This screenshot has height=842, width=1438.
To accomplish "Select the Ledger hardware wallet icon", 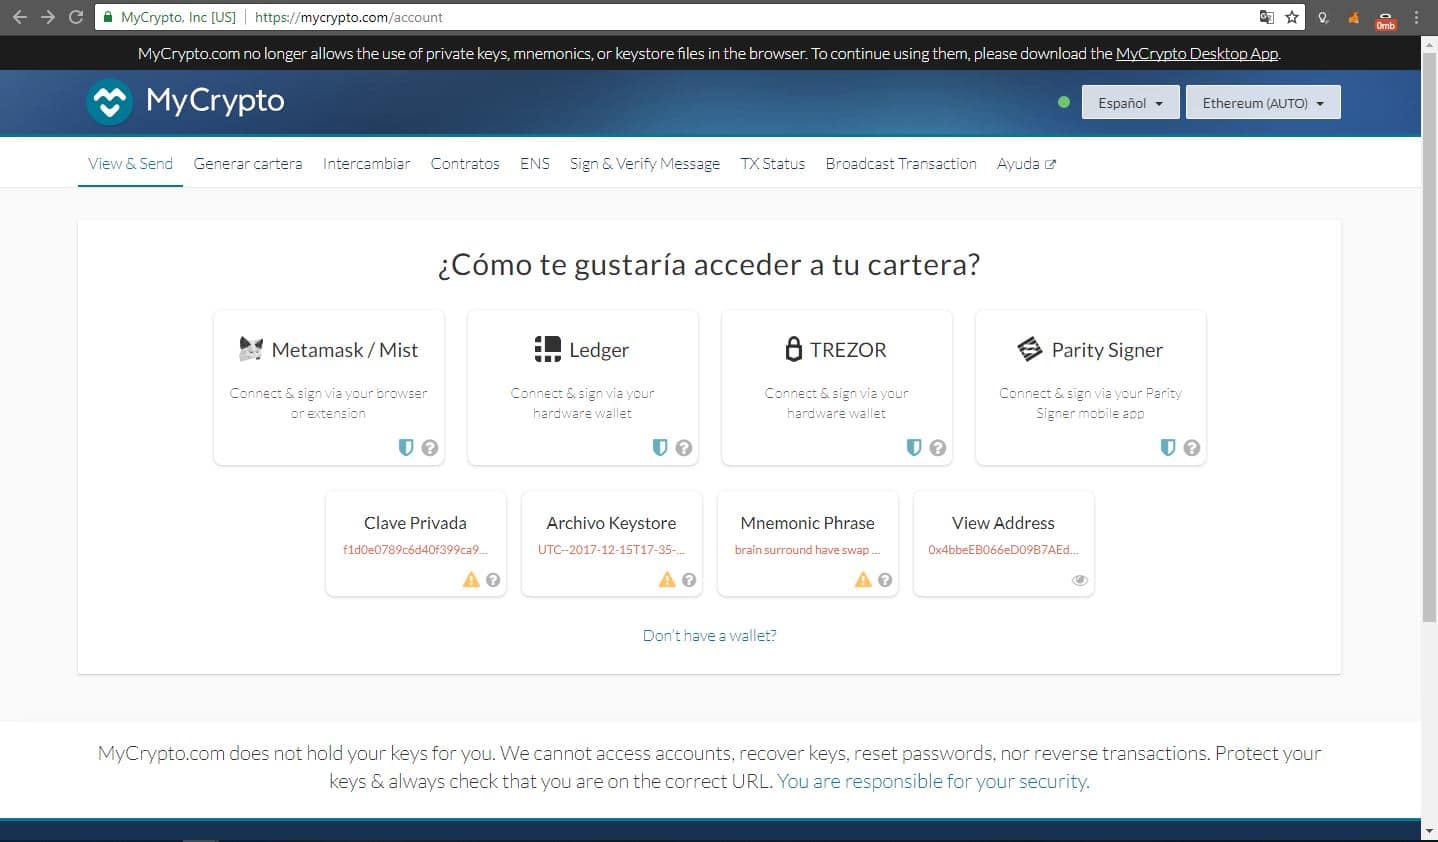I will (x=548, y=348).
